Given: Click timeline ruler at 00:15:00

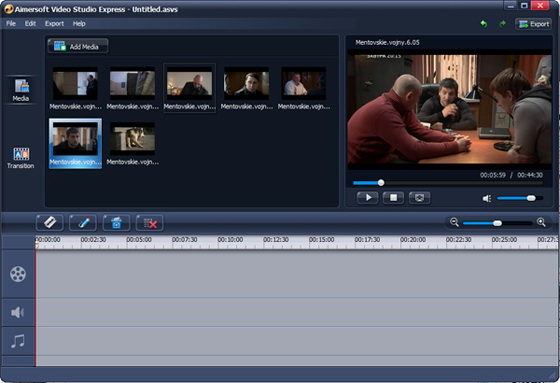Looking at the screenshot, I should 321,239.
